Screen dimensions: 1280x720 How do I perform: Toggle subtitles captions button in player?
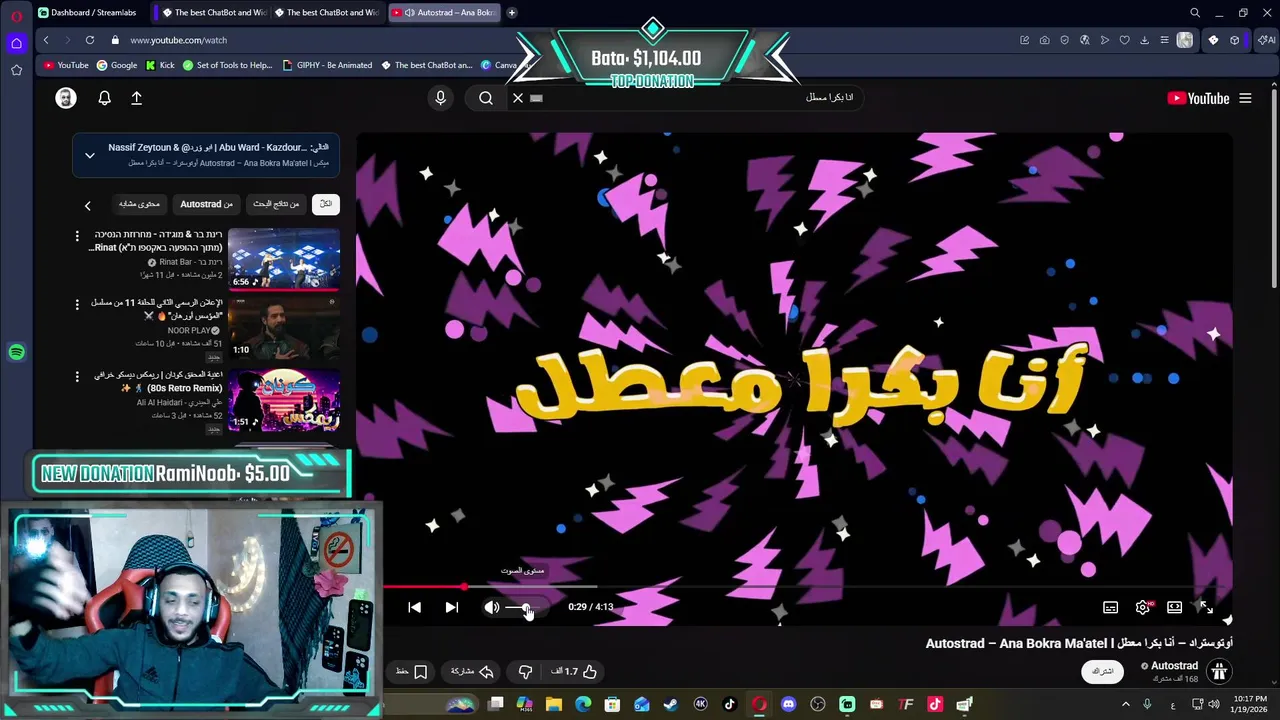[x=1110, y=607]
